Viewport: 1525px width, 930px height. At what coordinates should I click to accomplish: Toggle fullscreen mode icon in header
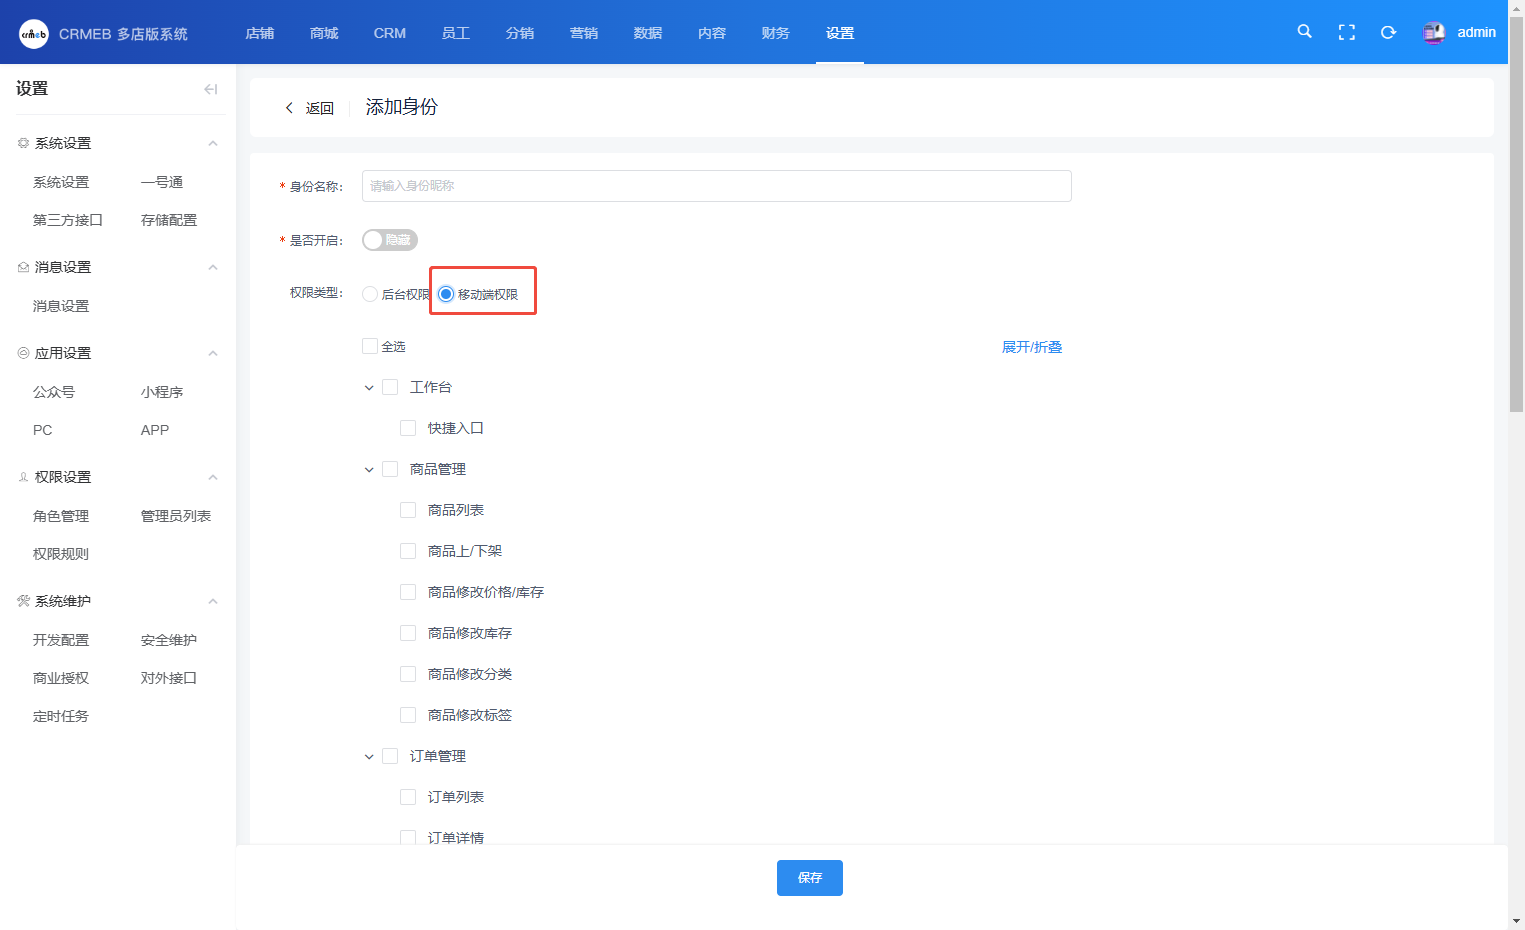tap(1346, 33)
